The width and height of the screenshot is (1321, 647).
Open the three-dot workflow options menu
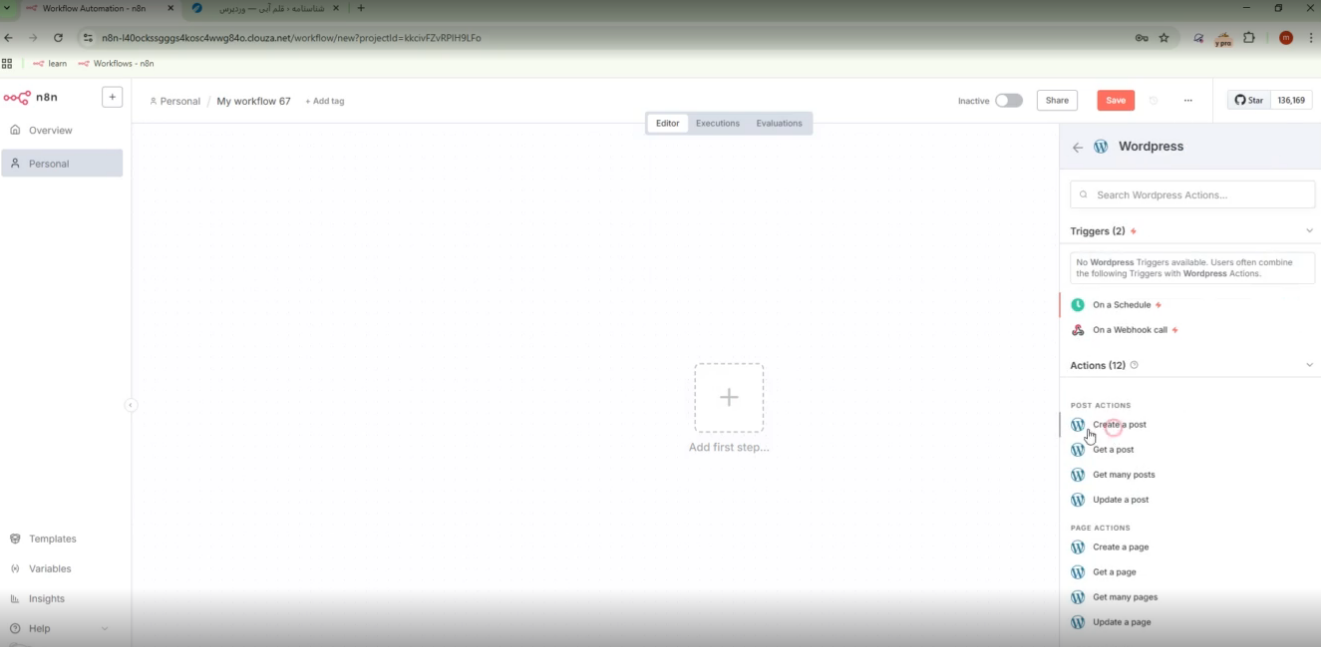pyautogui.click(x=1187, y=101)
